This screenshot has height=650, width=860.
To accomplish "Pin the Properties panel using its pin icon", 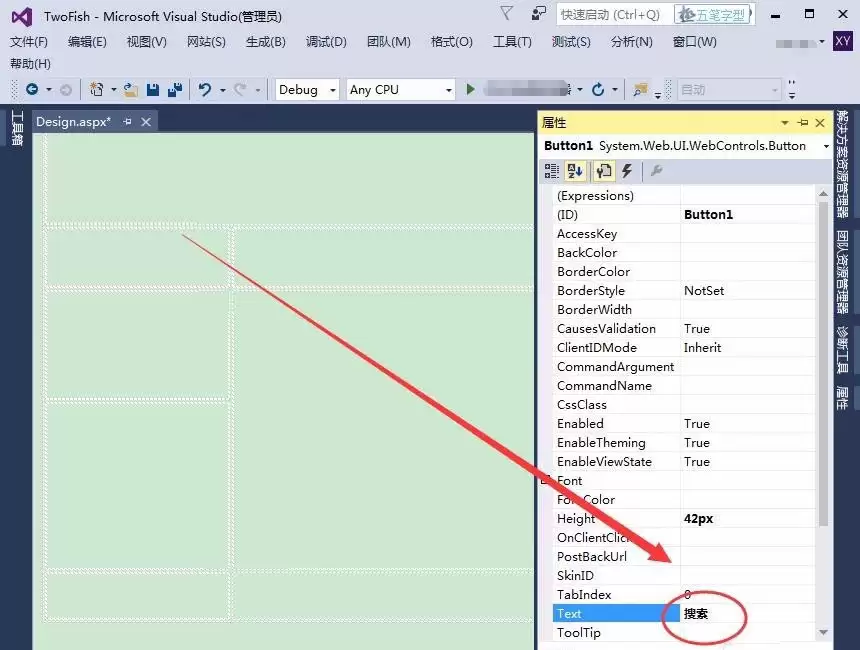I will click(801, 122).
